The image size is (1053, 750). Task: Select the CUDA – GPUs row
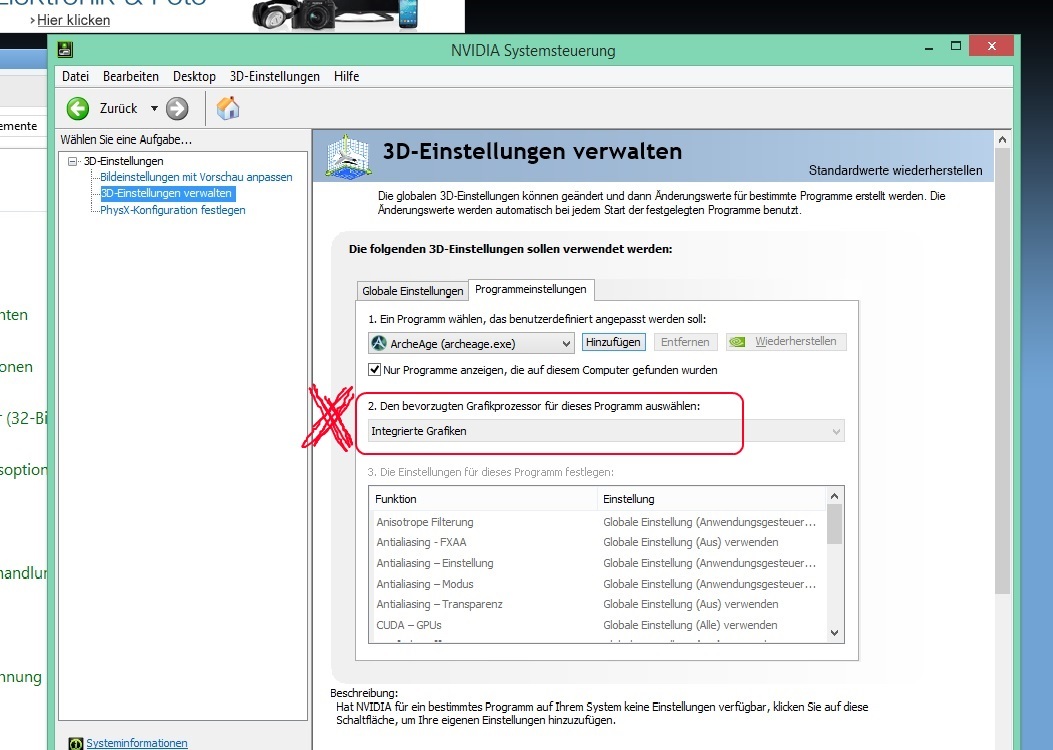(x=598, y=624)
